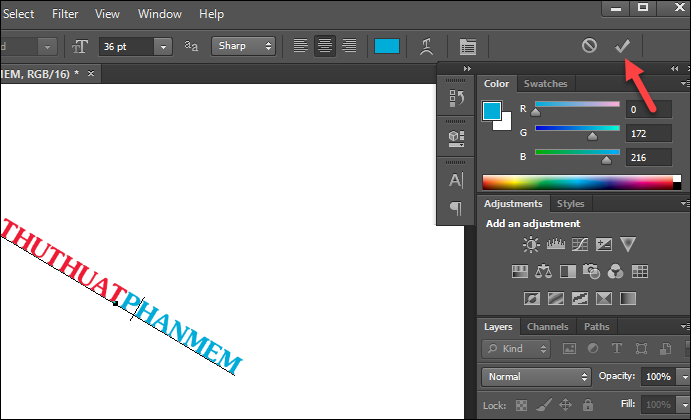
Task: Open the Filter menu
Action: [65, 14]
